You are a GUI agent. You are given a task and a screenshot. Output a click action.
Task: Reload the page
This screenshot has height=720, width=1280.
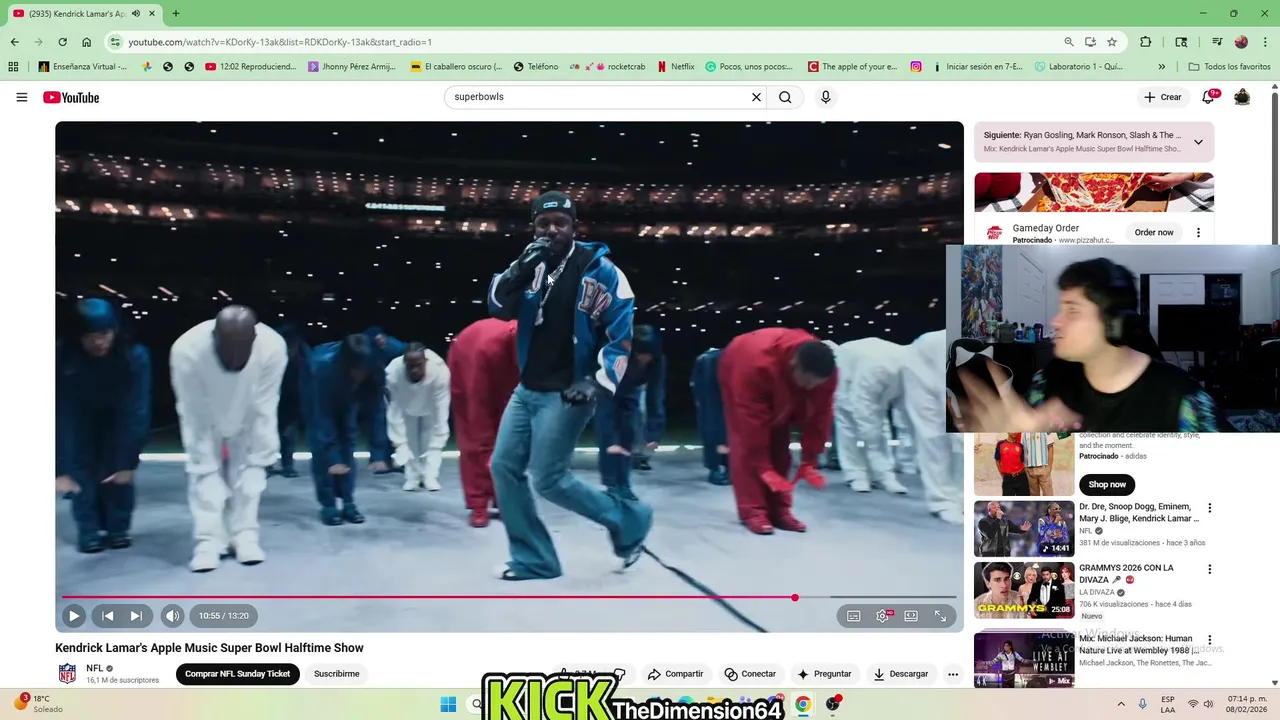point(62,42)
